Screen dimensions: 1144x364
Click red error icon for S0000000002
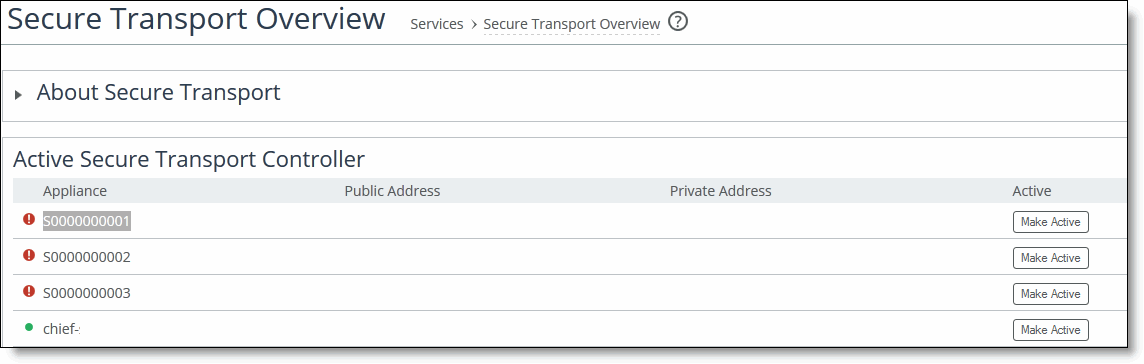[x=29, y=255]
